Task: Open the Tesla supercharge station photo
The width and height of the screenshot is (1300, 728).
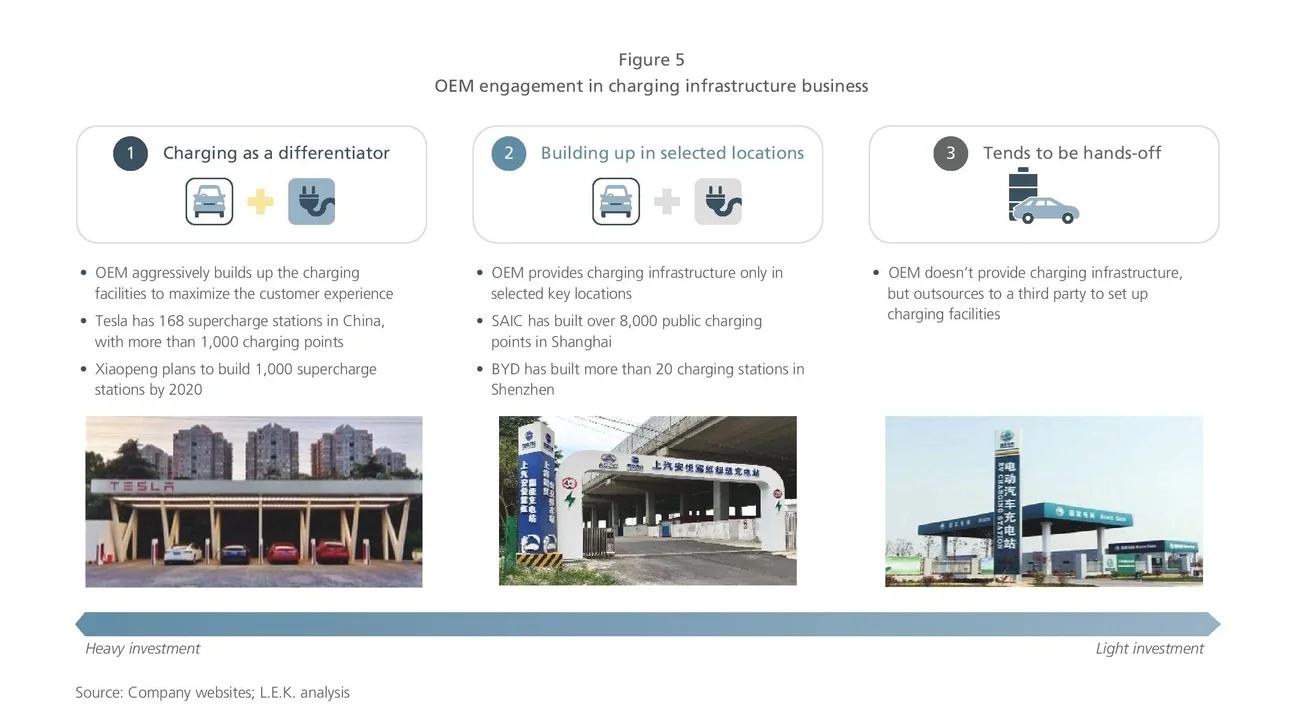Action: click(x=253, y=500)
